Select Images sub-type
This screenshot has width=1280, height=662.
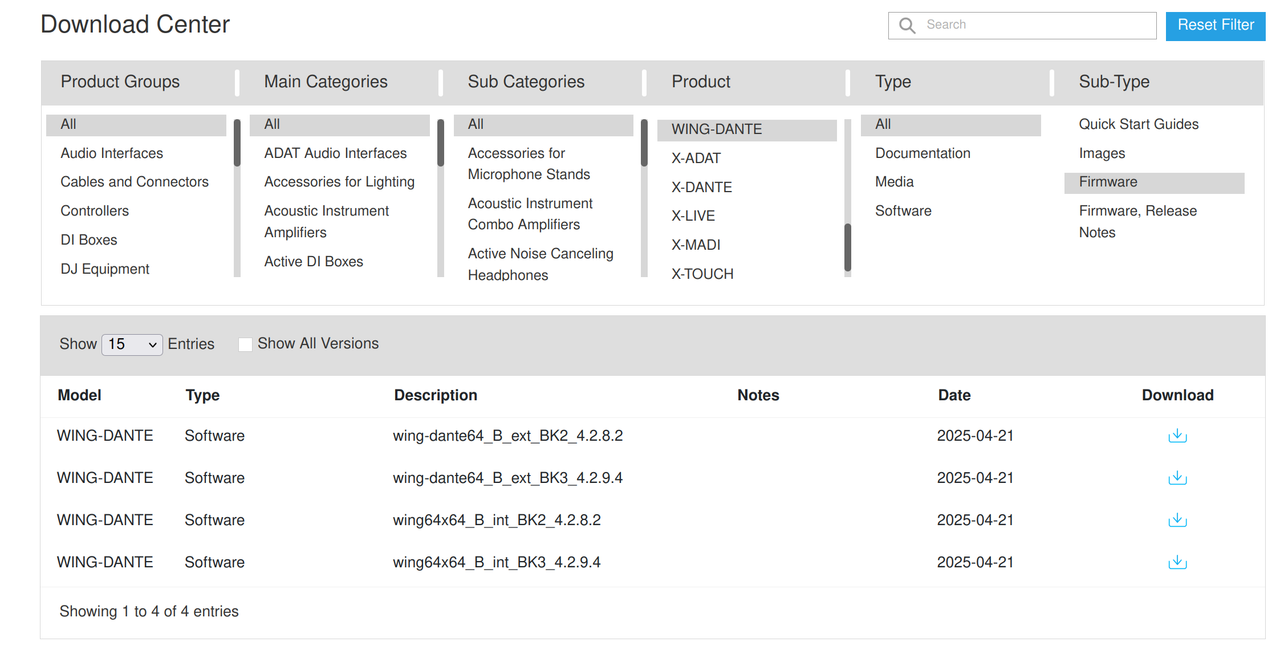(x=1102, y=153)
